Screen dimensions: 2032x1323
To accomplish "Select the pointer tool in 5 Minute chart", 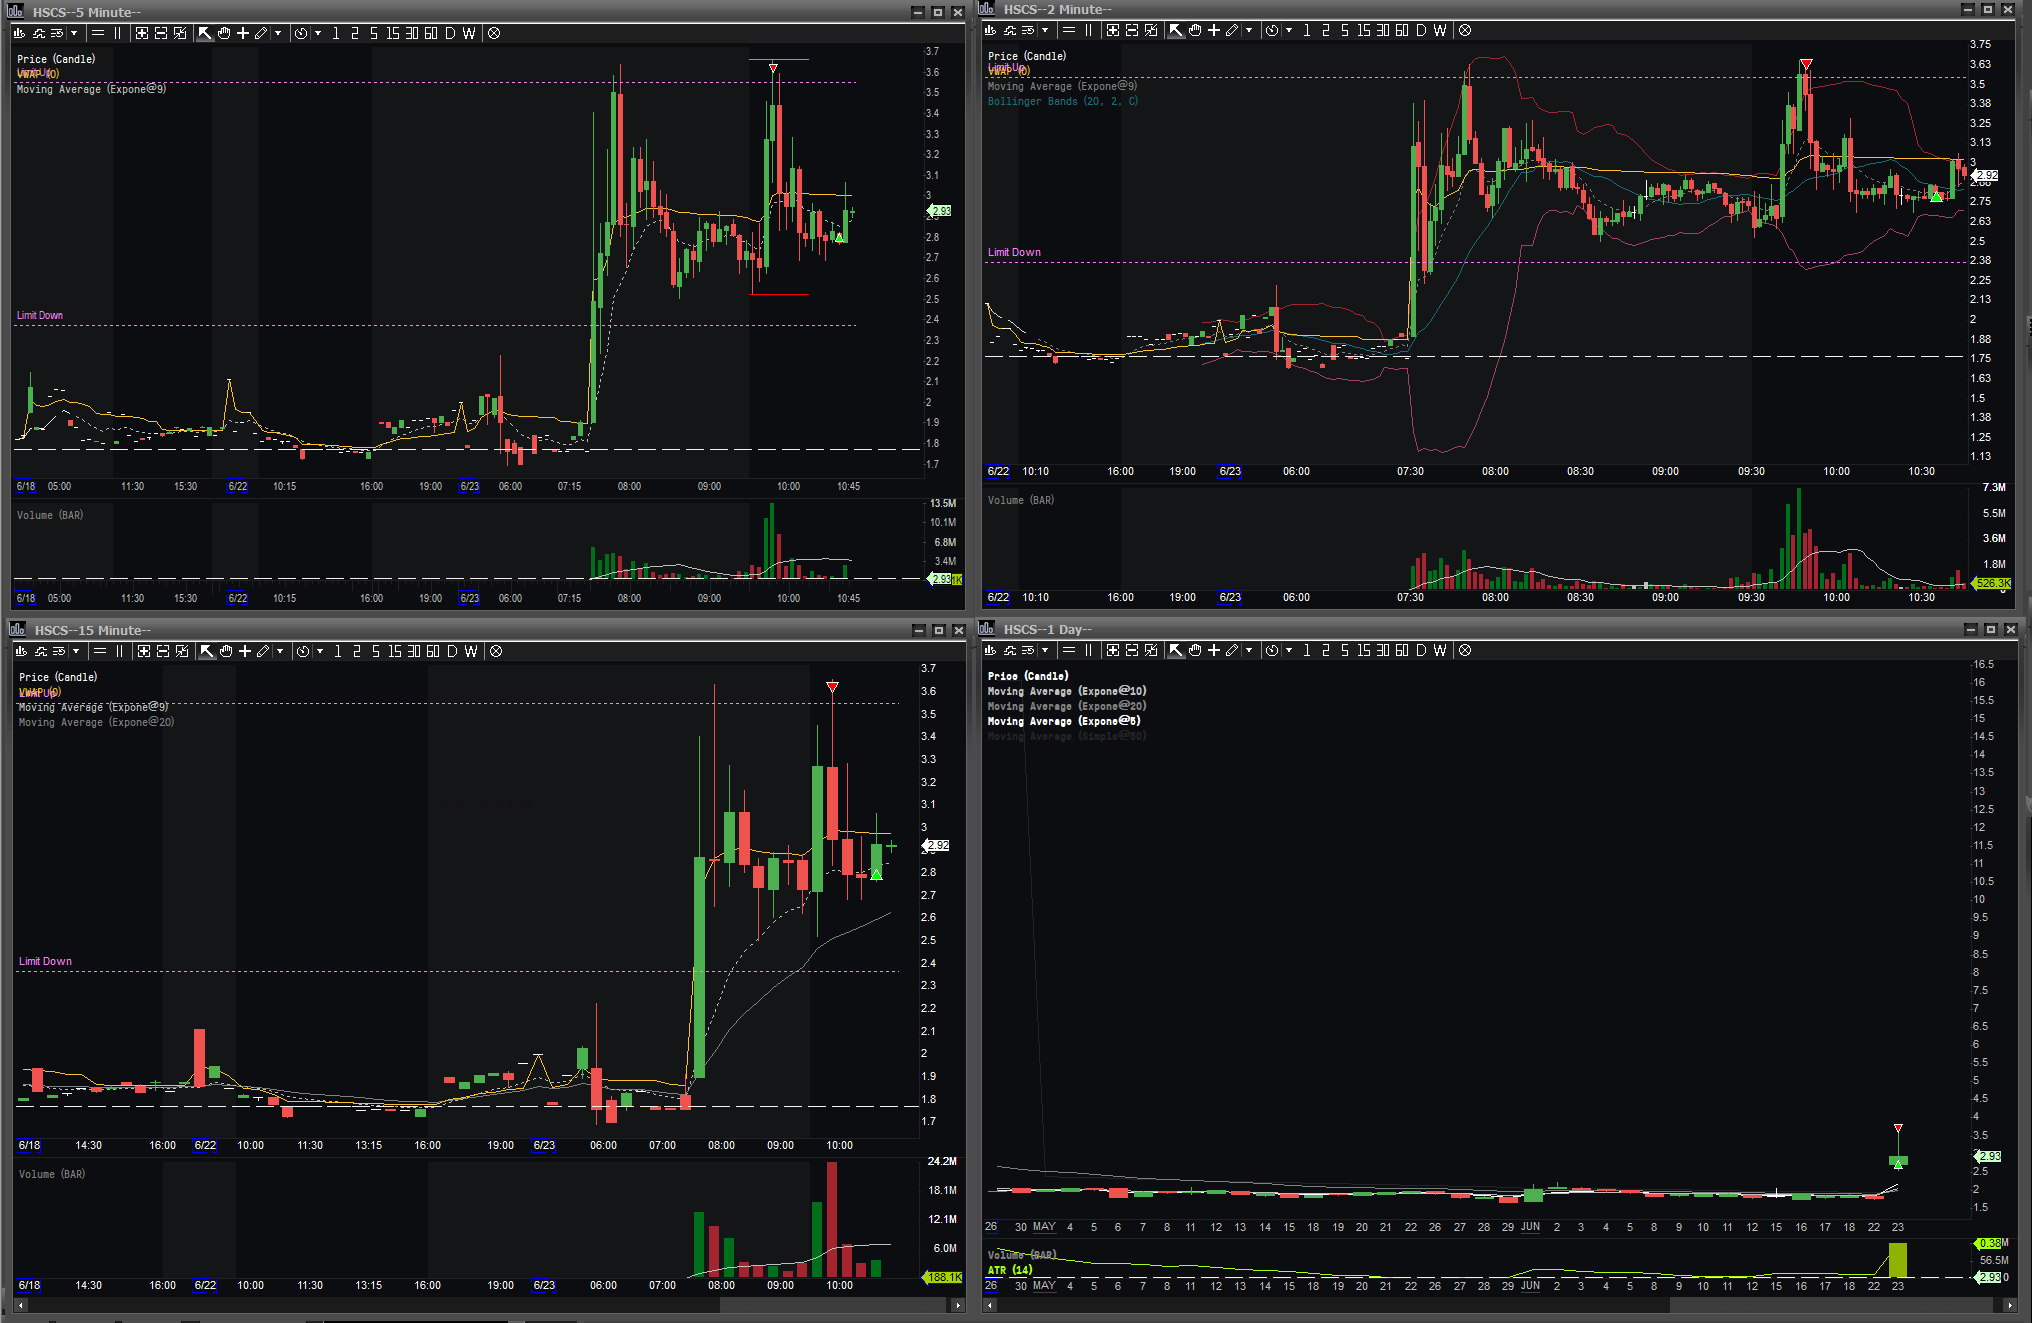I will (x=205, y=33).
